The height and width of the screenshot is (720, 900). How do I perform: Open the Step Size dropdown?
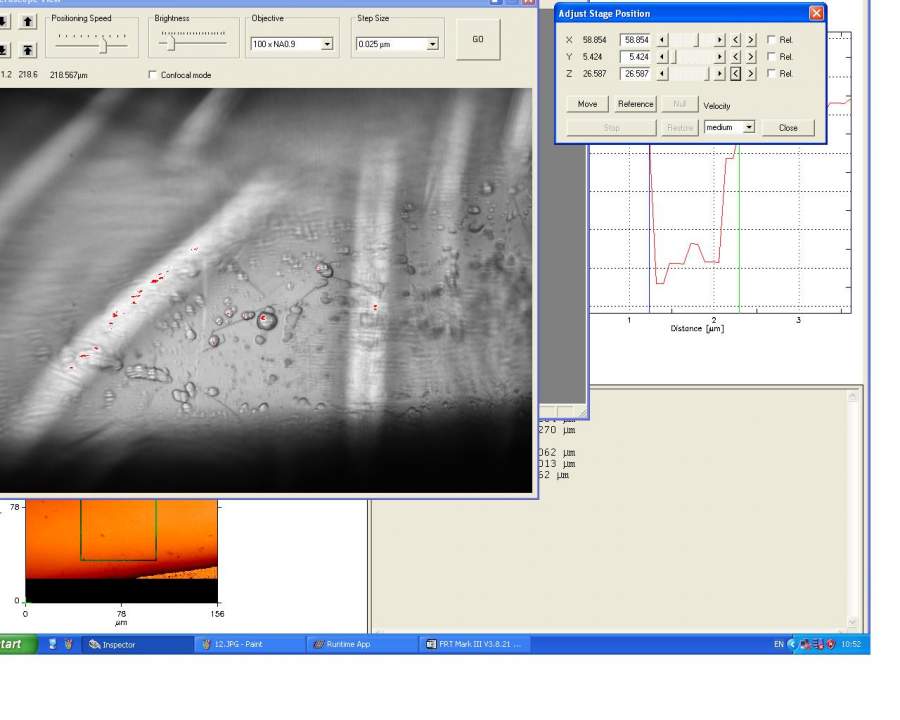tap(432, 44)
